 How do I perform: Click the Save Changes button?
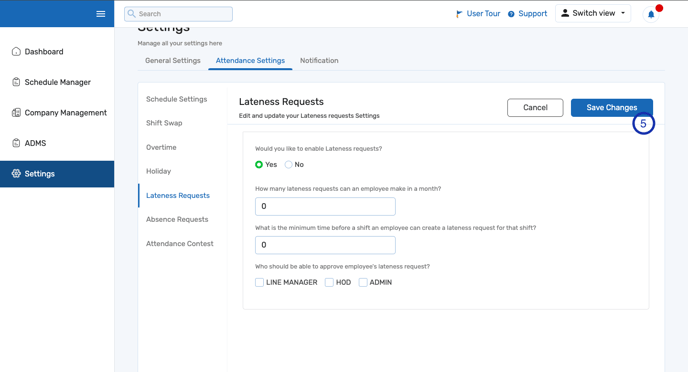click(x=612, y=107)
